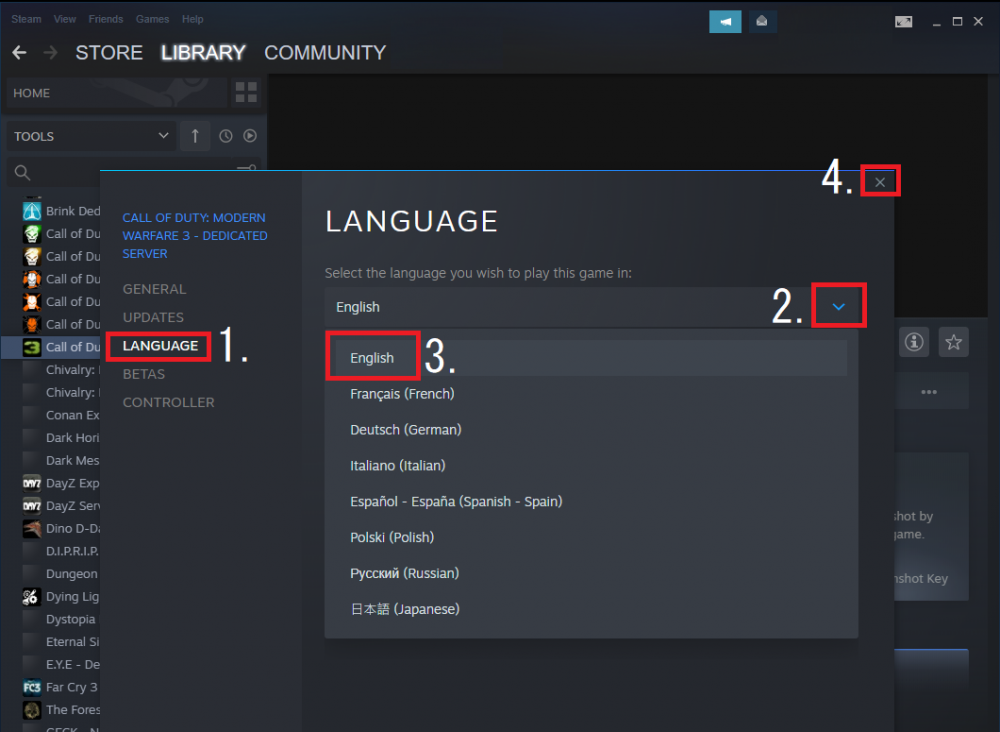This screenshot has width=1000, height=732.
Task: Open the game info icon
Action: [x=913, y=342]
